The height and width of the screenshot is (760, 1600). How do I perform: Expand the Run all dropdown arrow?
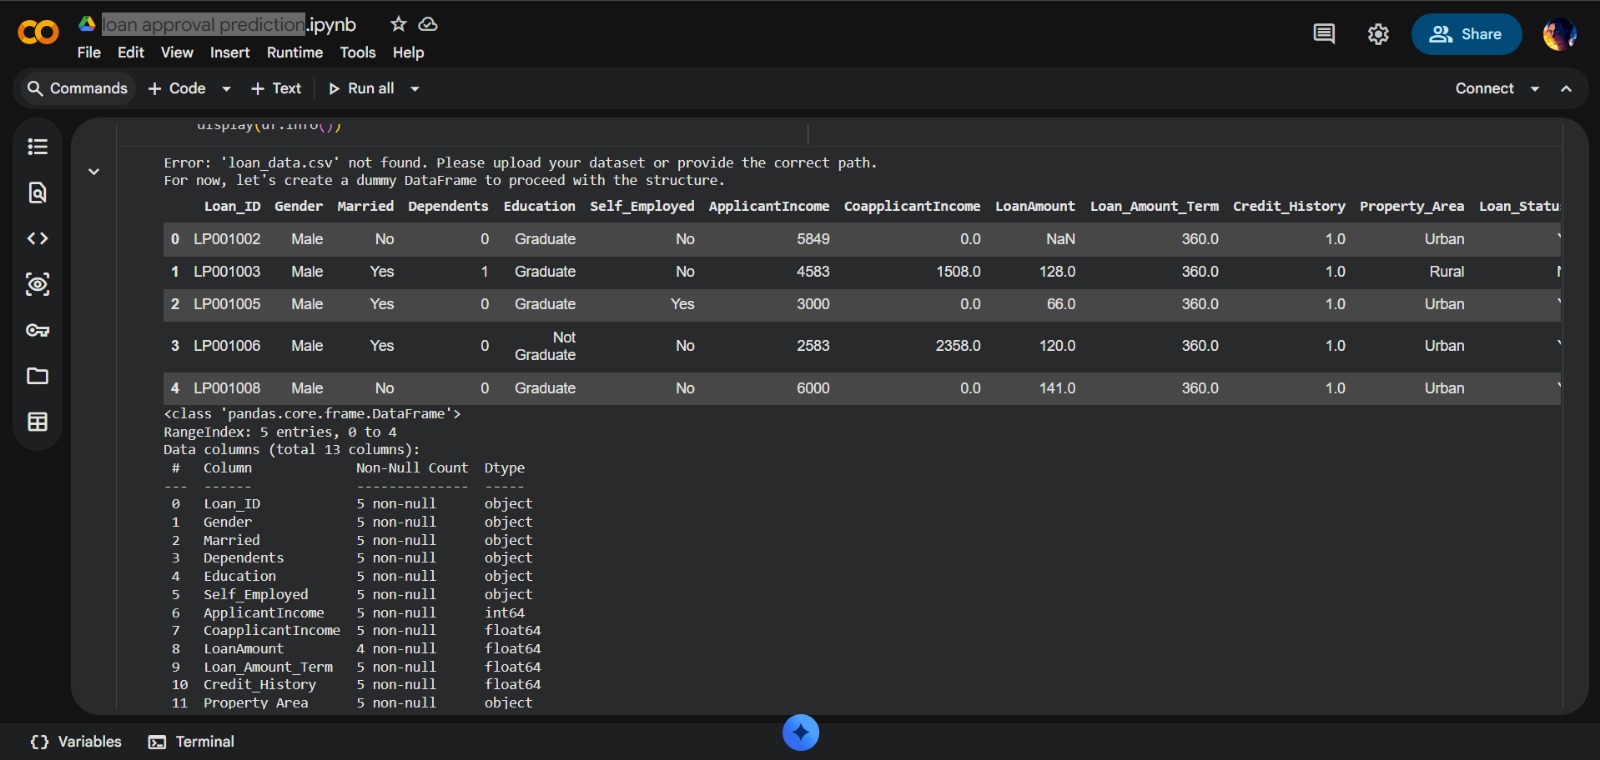coord(415,89)
